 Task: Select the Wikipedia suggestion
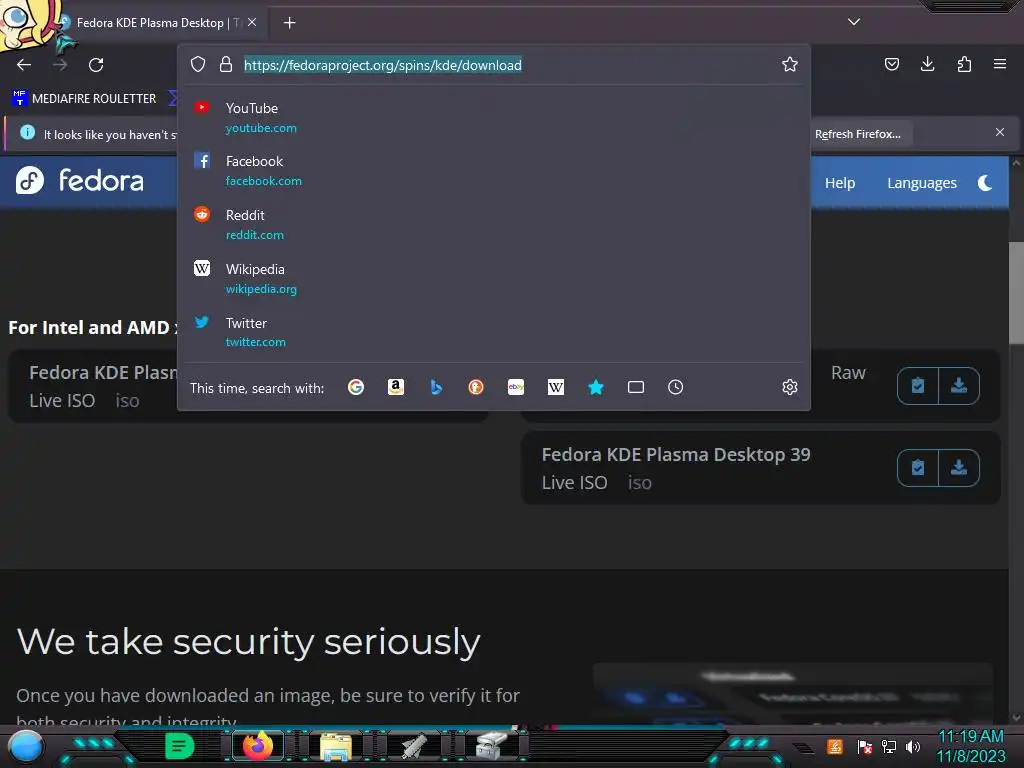point(494,279)
